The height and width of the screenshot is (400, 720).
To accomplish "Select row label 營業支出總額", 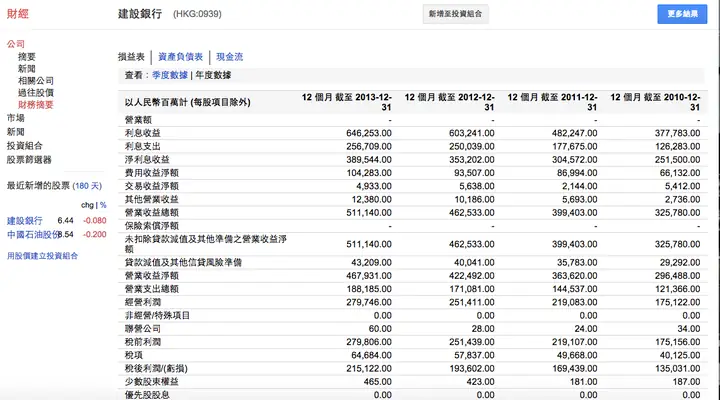I will pyautogui.click(x=152, y=289).
